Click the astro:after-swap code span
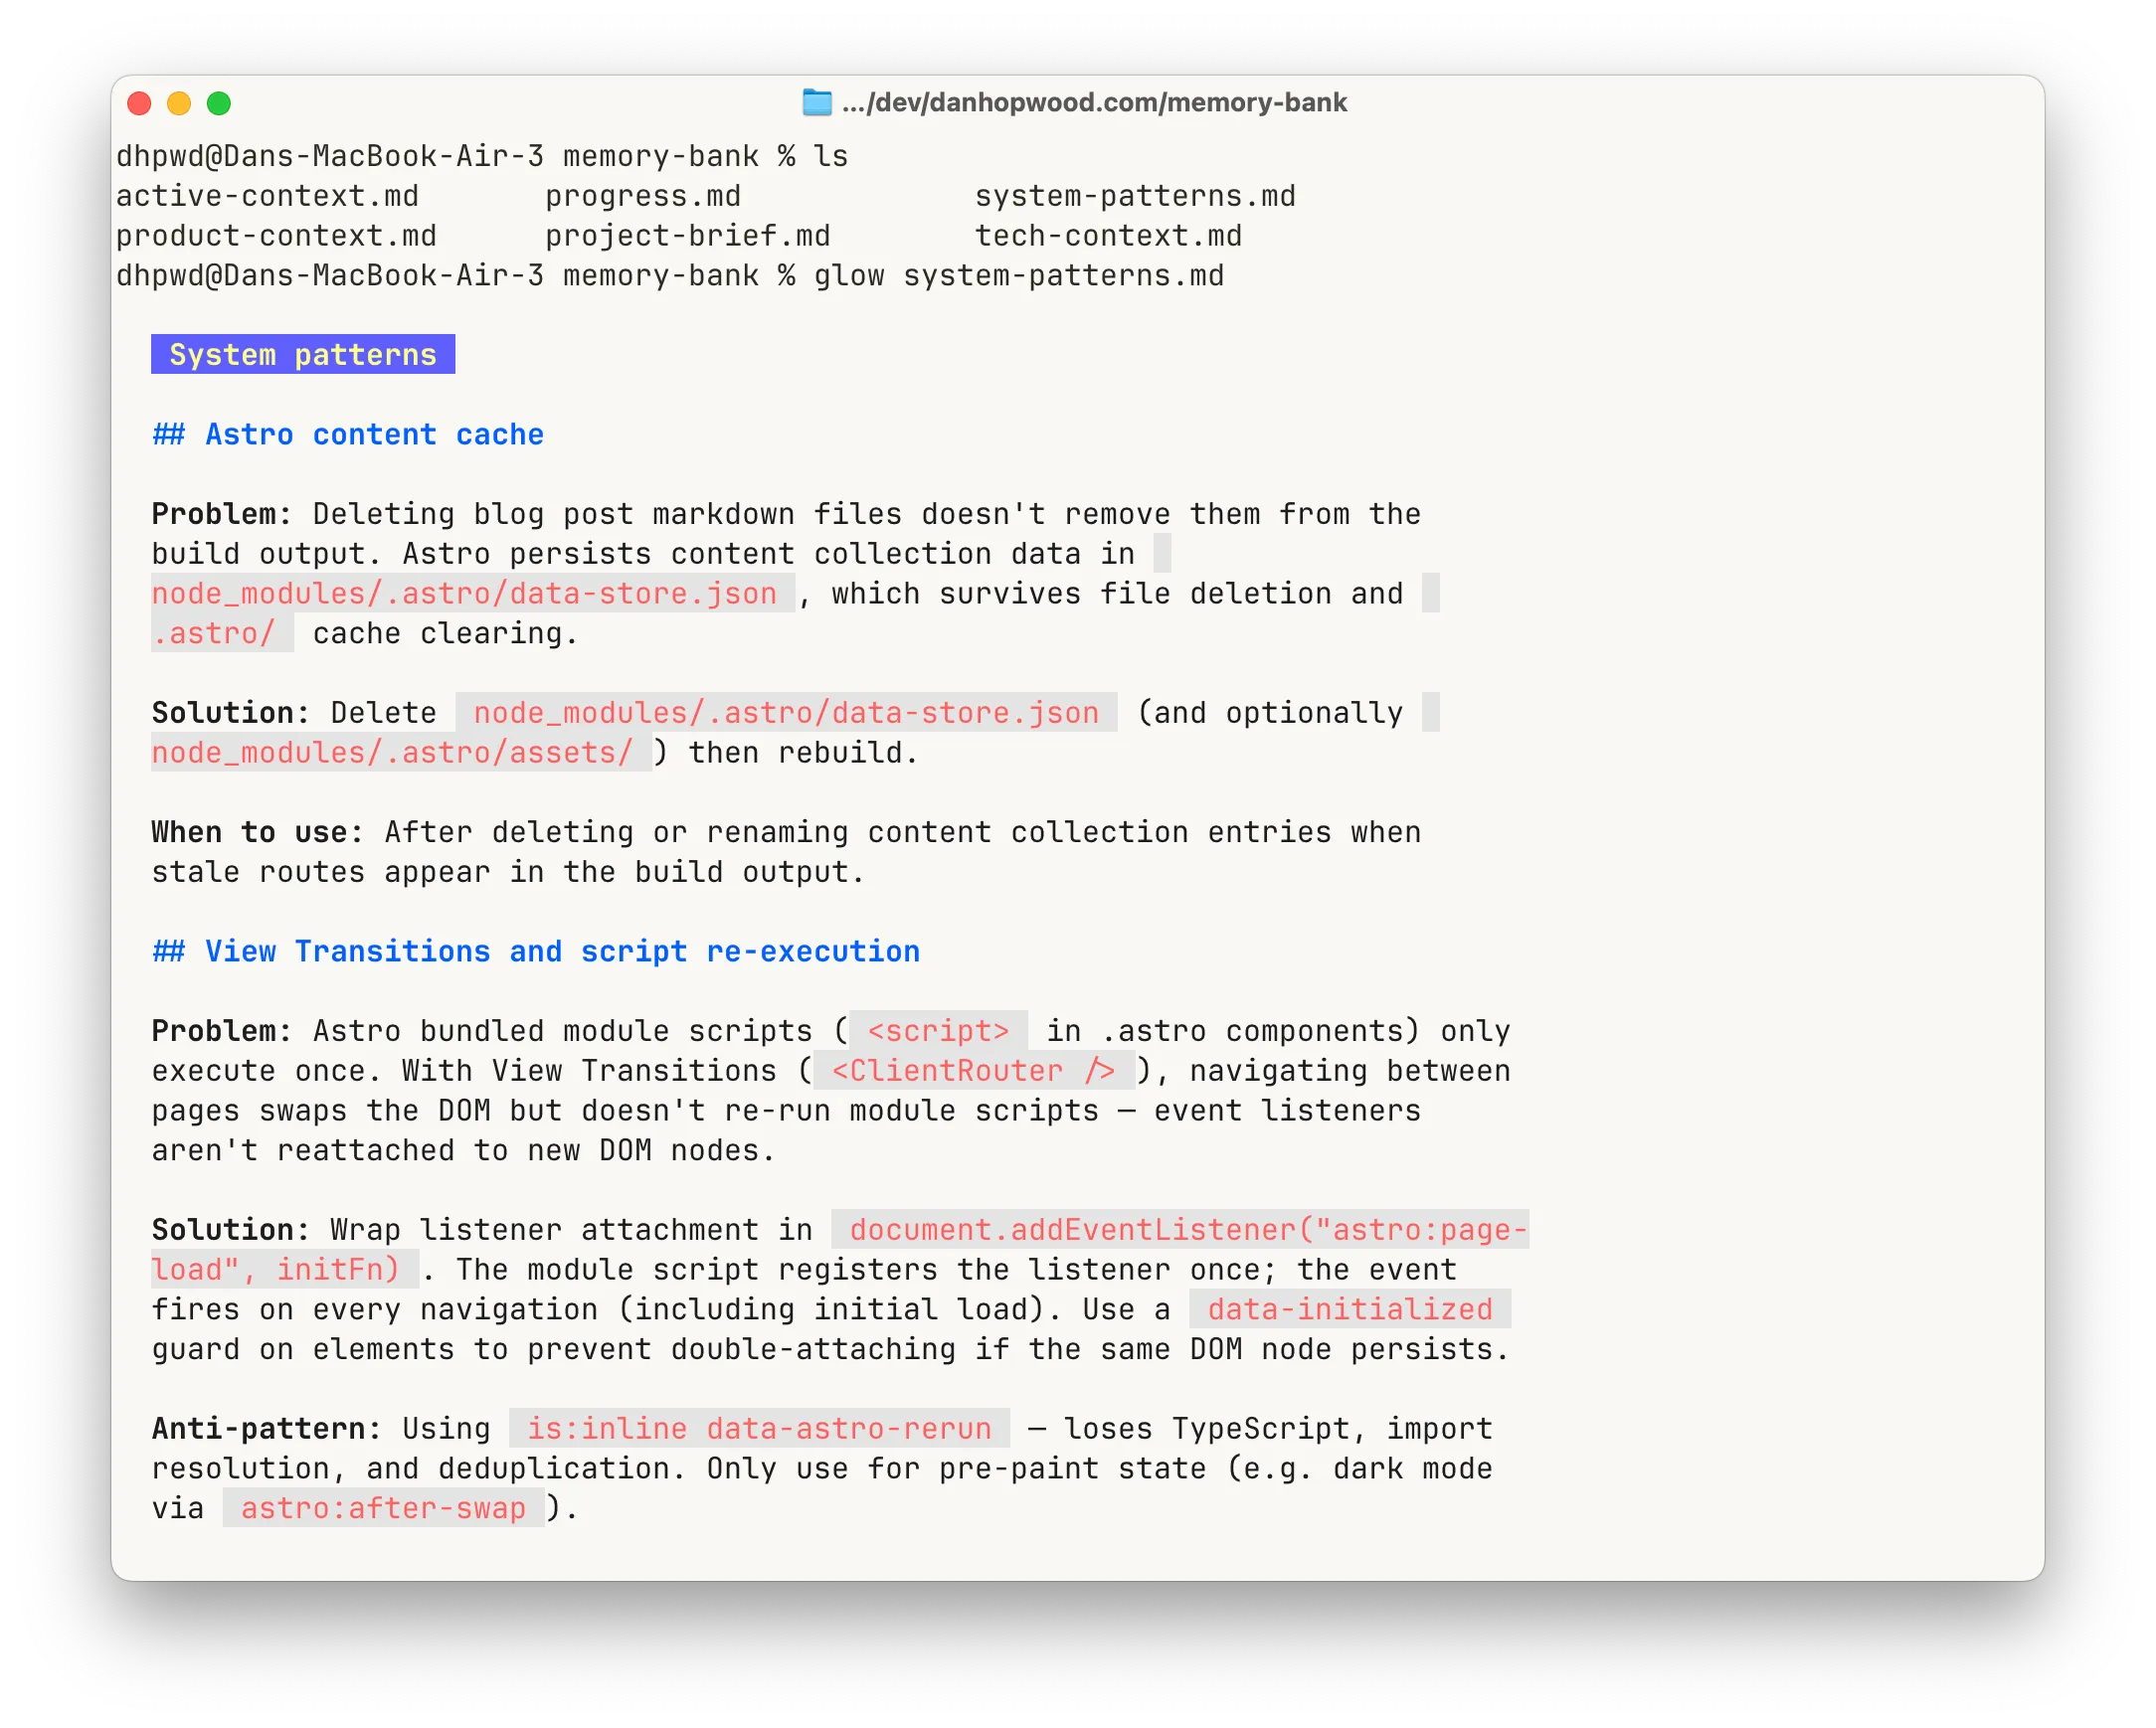 click(384, 1507)
